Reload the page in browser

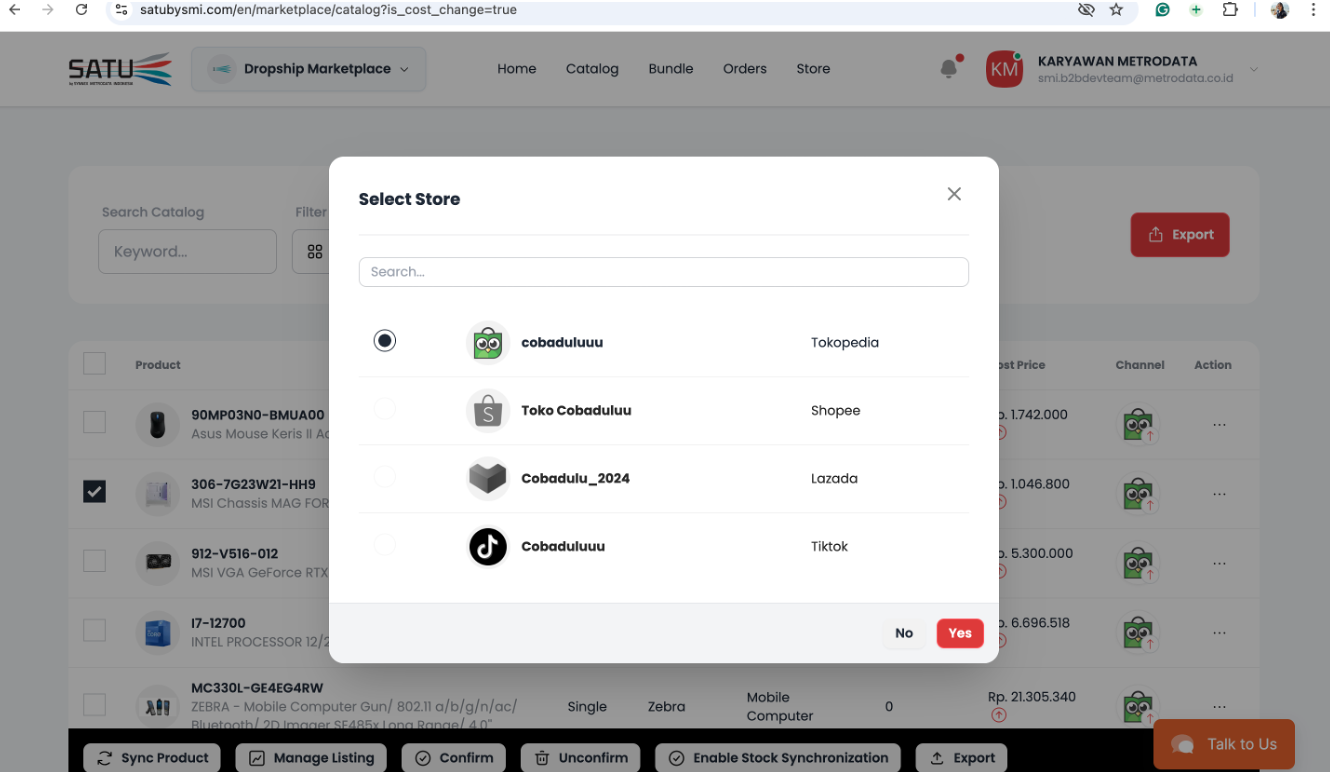point(81,10)
